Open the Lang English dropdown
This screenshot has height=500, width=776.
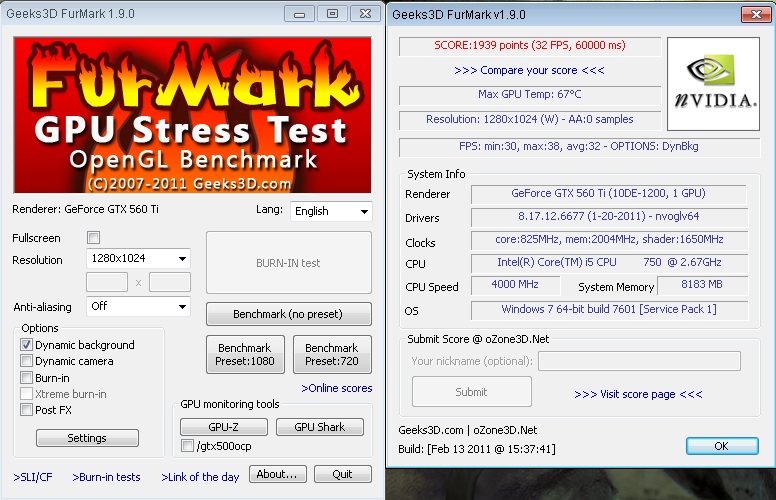click(331, 211)
